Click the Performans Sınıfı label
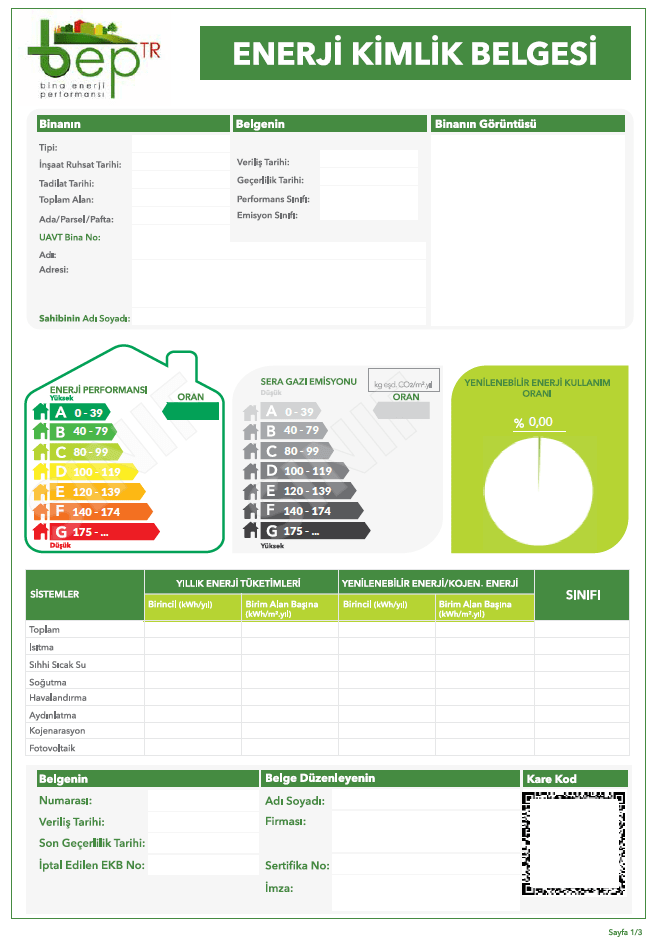Screen dimensions: 657x941 coord(273,199)
